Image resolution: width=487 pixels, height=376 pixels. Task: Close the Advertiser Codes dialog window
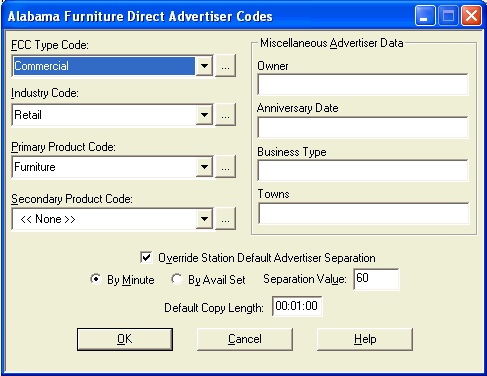point(471,16)
